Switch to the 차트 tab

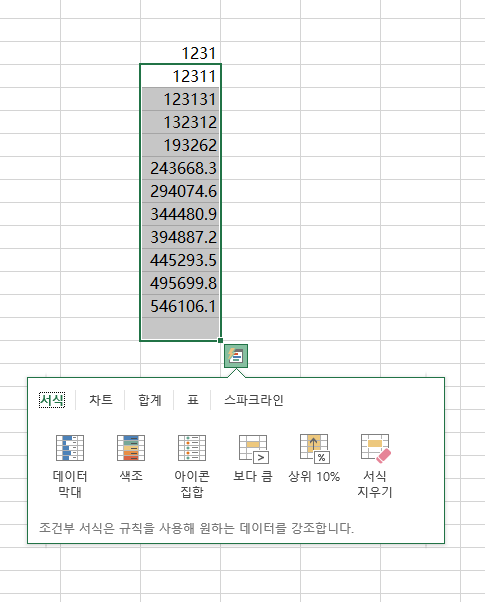[101, 400]
